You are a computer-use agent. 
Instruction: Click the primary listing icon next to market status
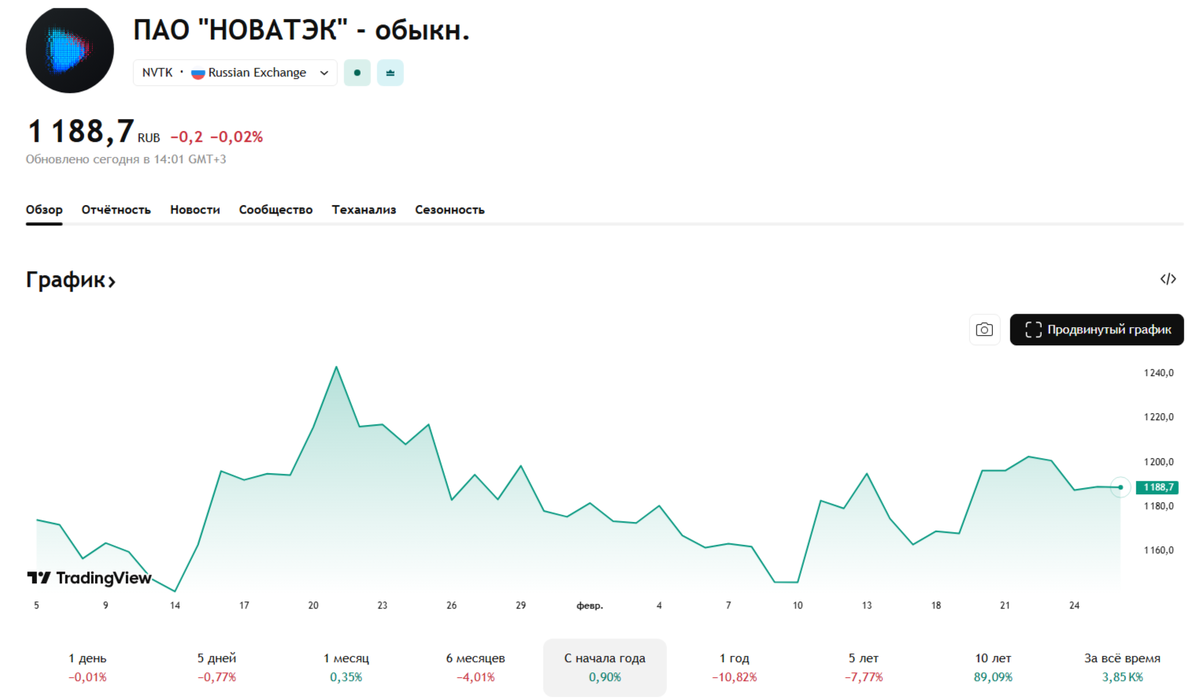pyautogui.click(x=390, y=73)
